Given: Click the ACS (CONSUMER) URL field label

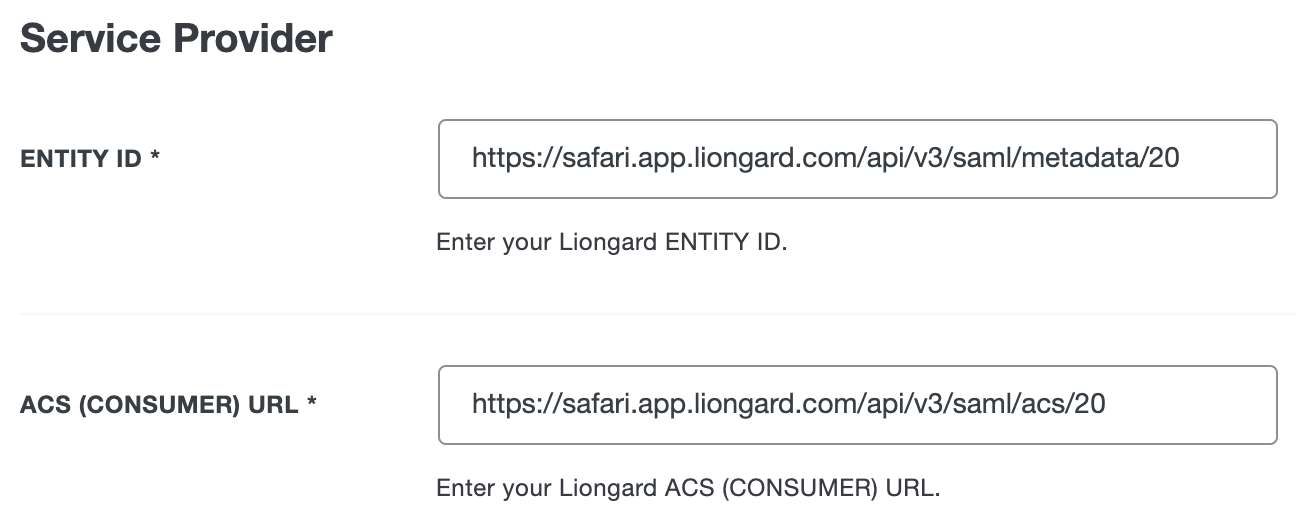Looking at the screenshot, I should click(x=160, y=406).
